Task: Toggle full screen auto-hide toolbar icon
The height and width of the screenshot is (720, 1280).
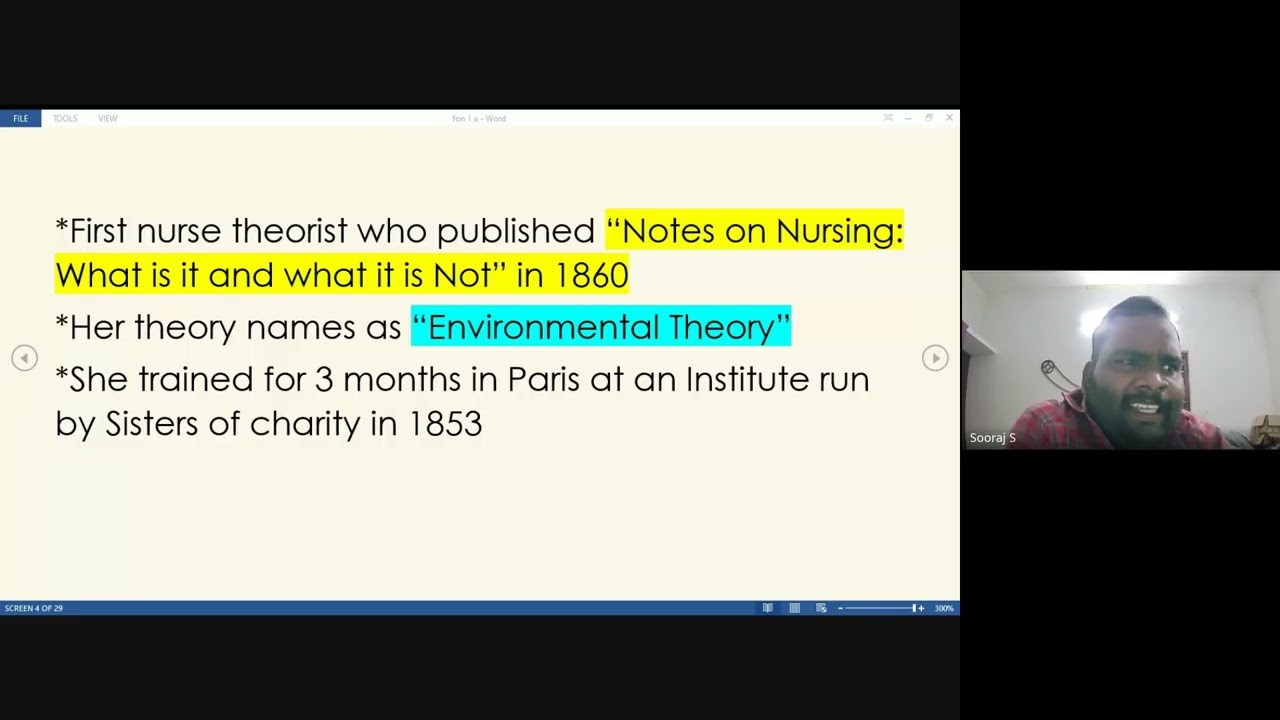Action: click(x=888, y=118)
